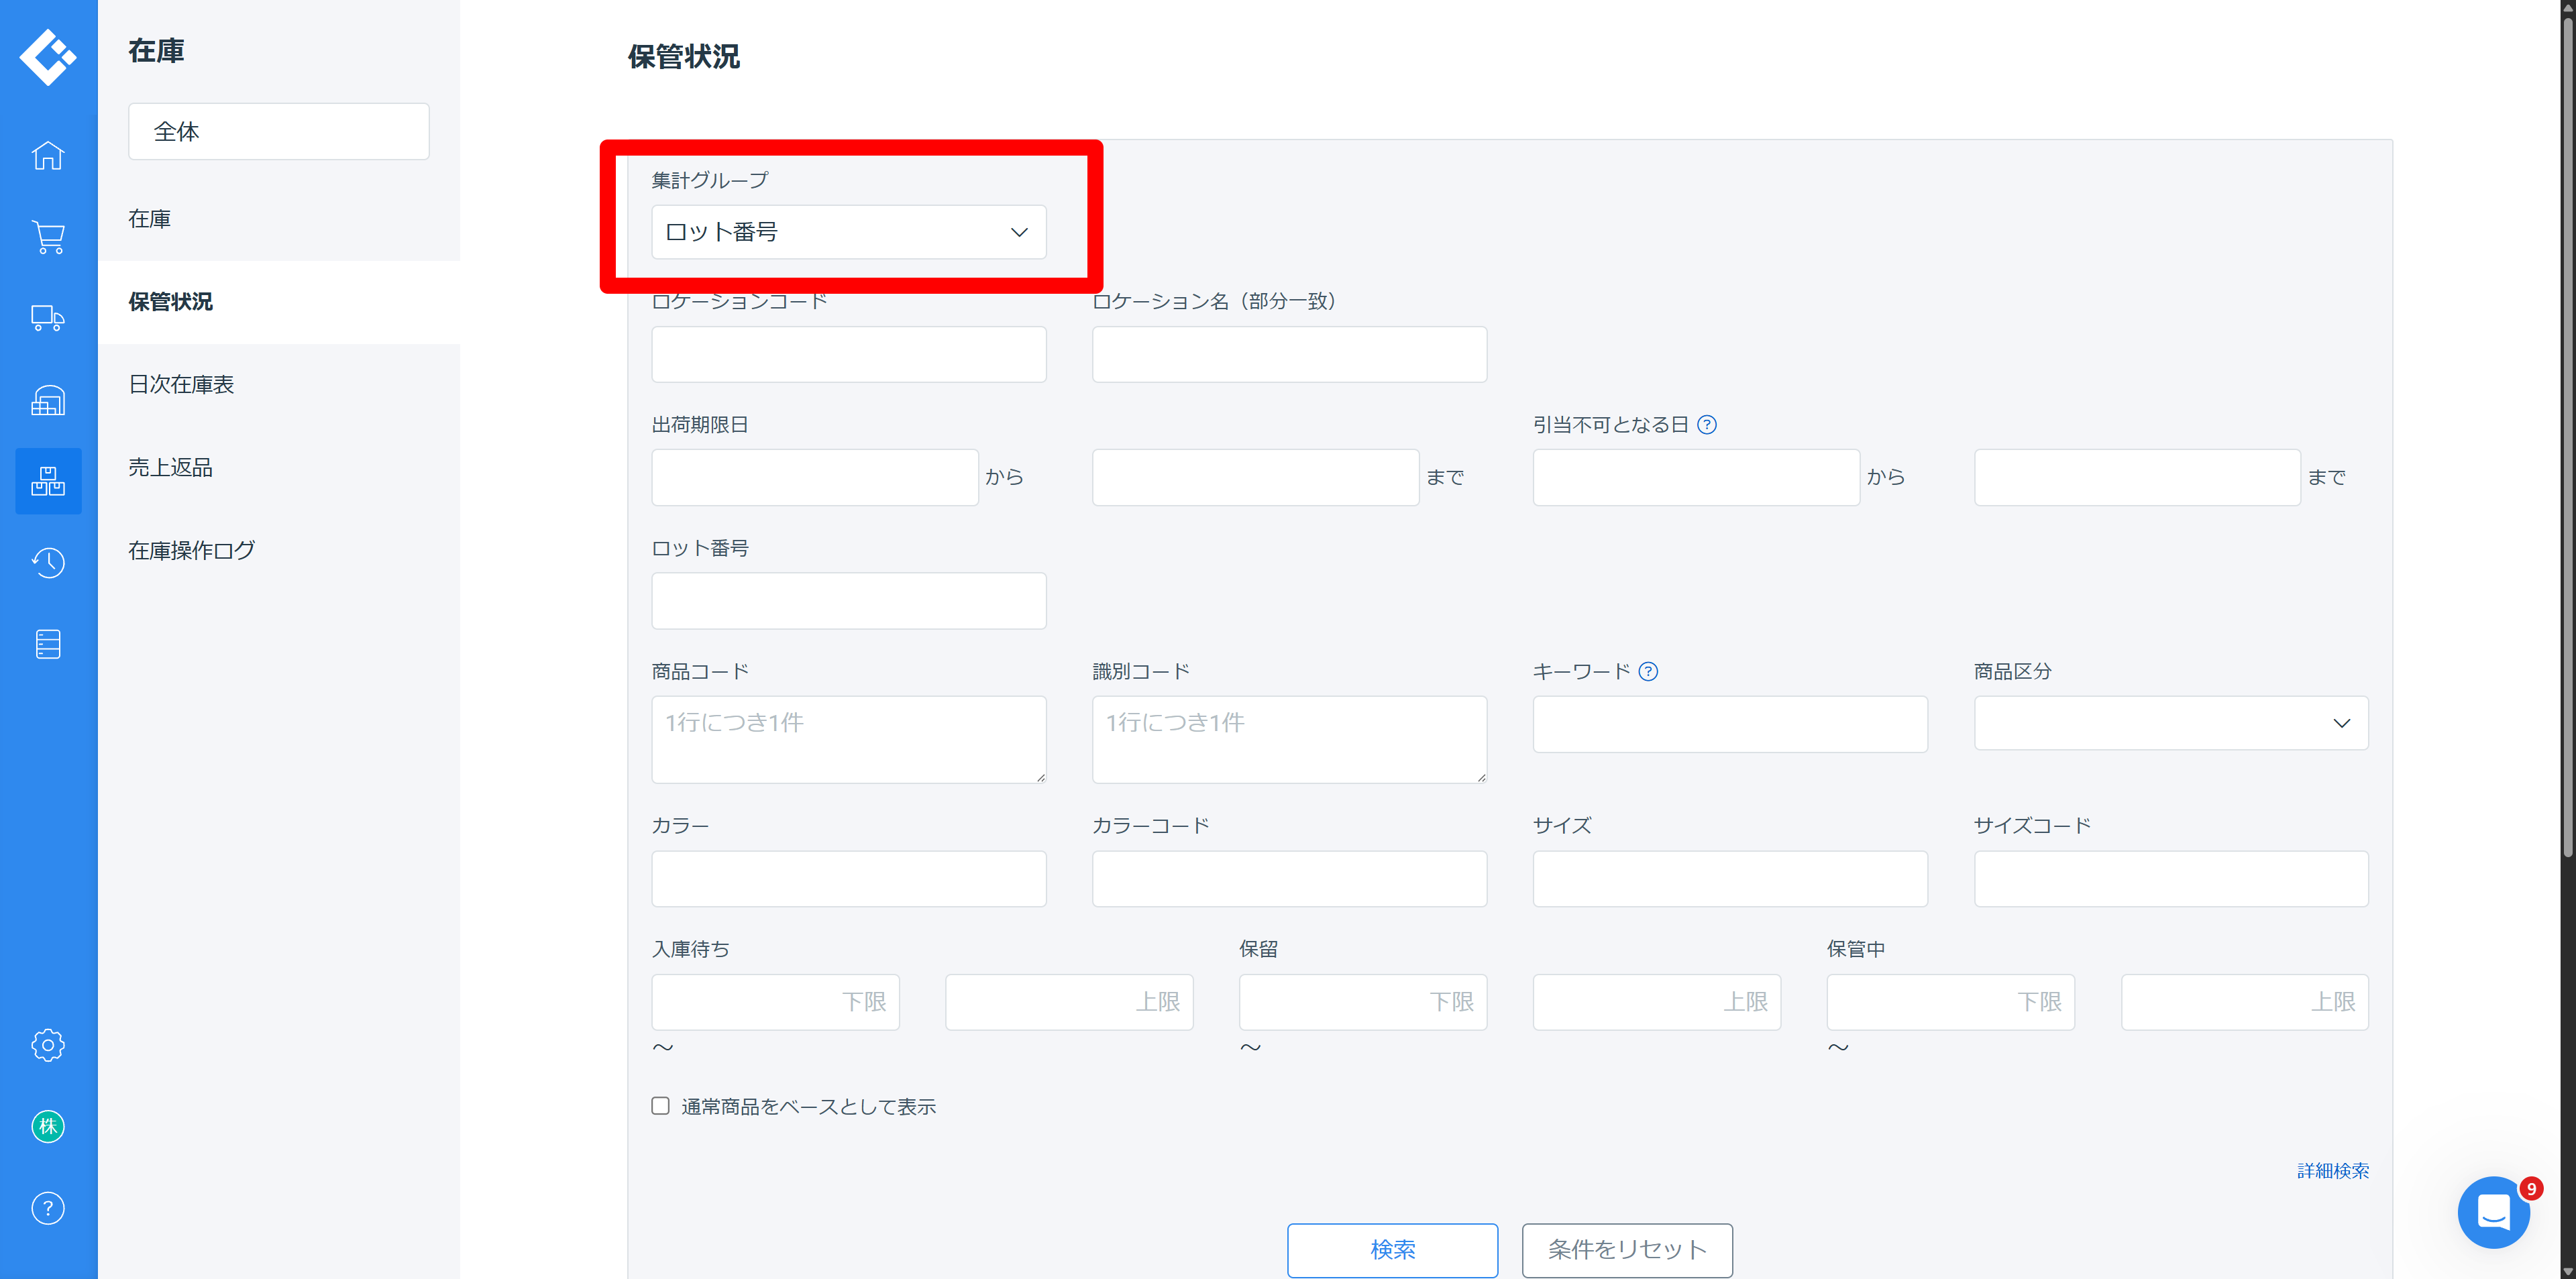Open the help question mark icon in sidebar
This screenshot has height=1279, width=2576.
coord(48,1208)
